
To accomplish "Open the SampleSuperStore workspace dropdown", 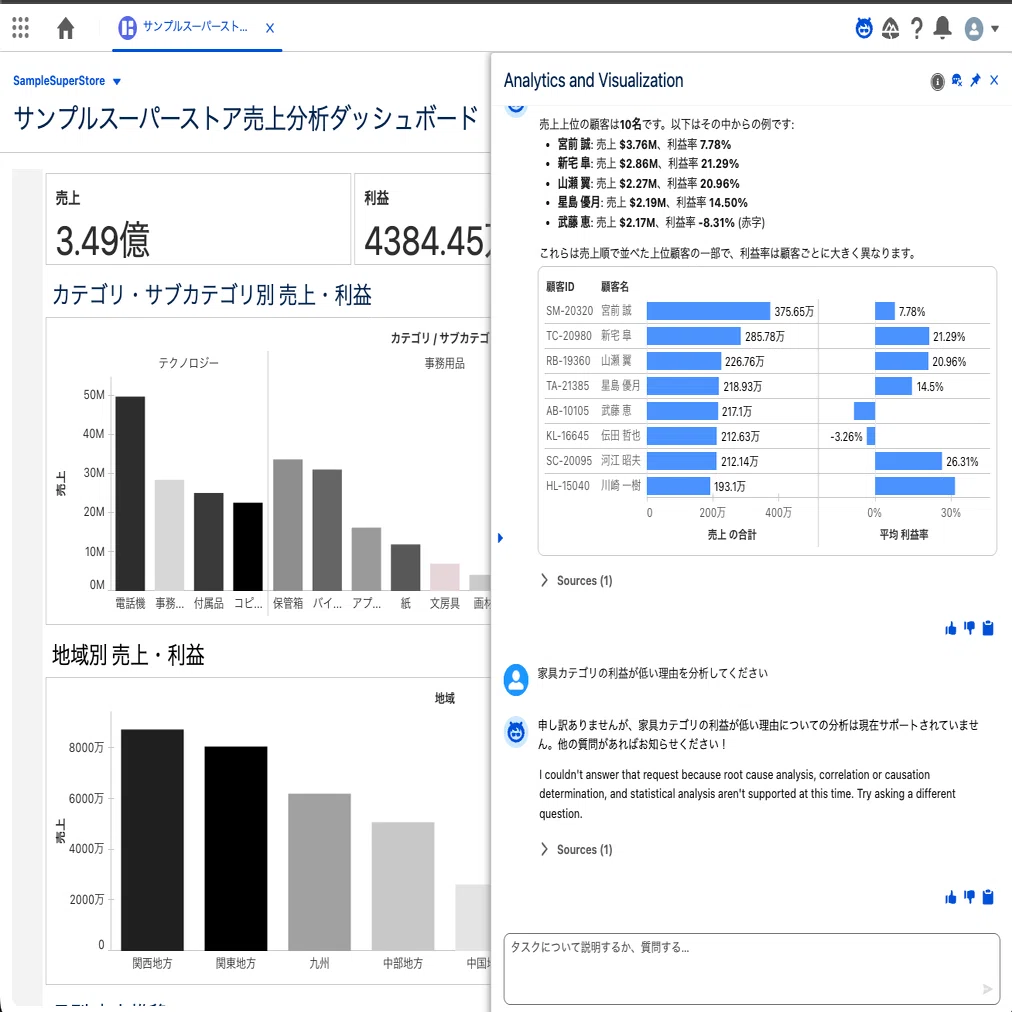I will tap(67, 81).
